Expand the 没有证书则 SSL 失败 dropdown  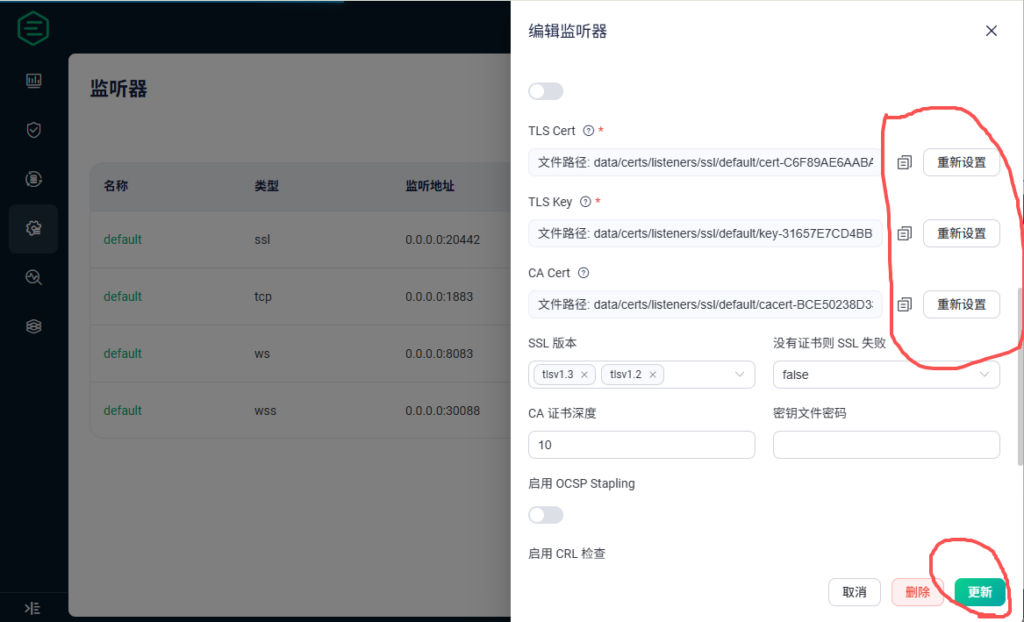985,374
